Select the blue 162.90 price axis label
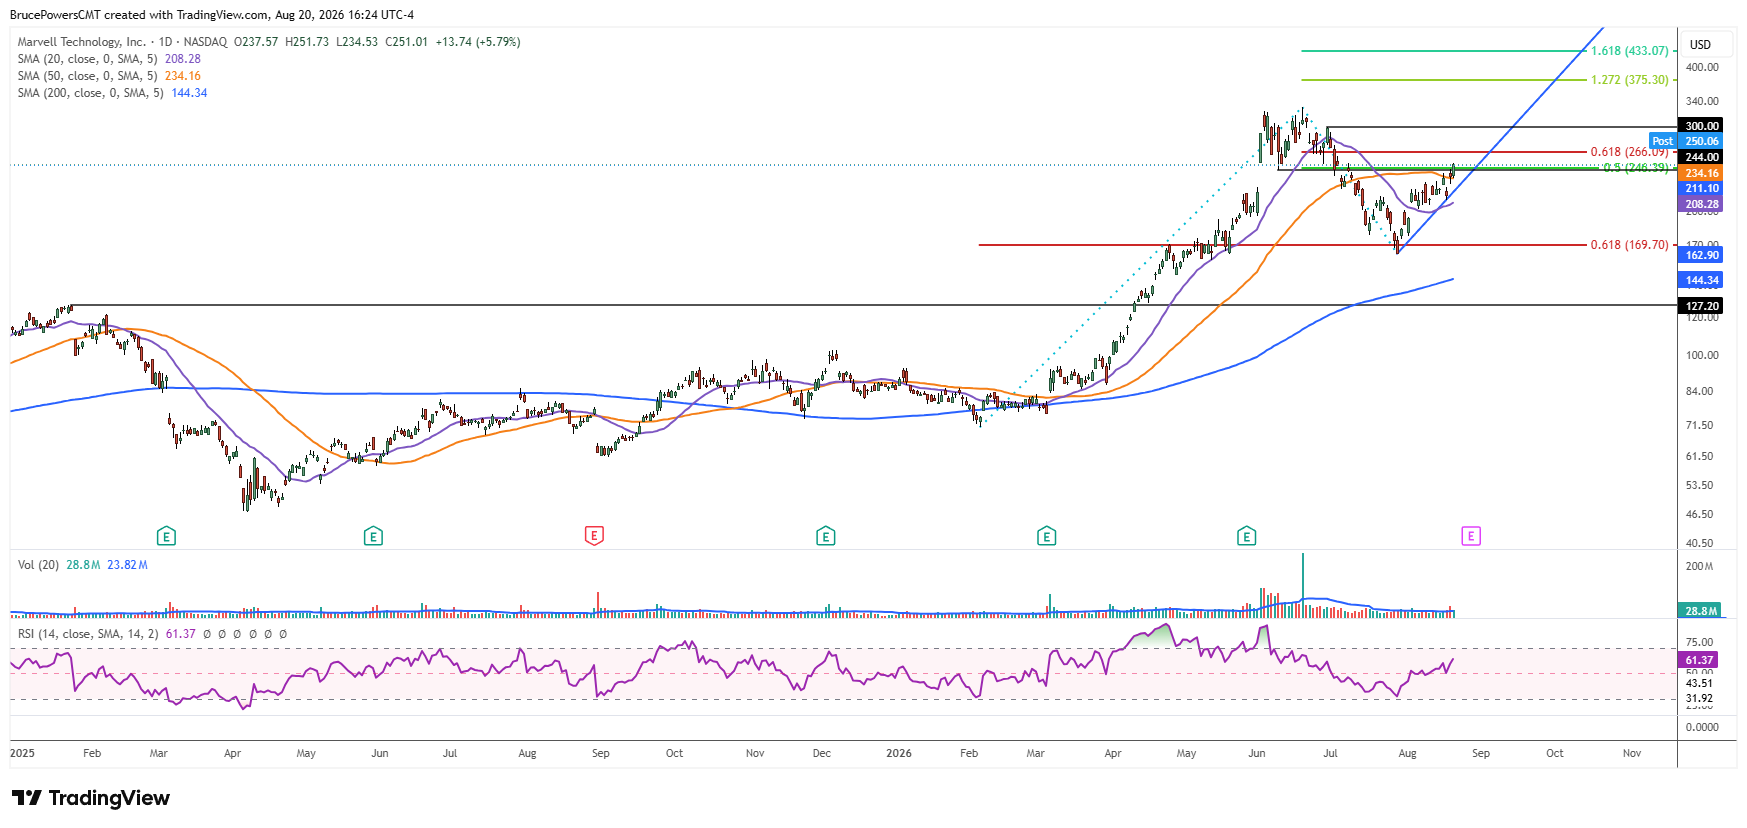Viewport: 1747px width, 828px height. coord(1700,255)
